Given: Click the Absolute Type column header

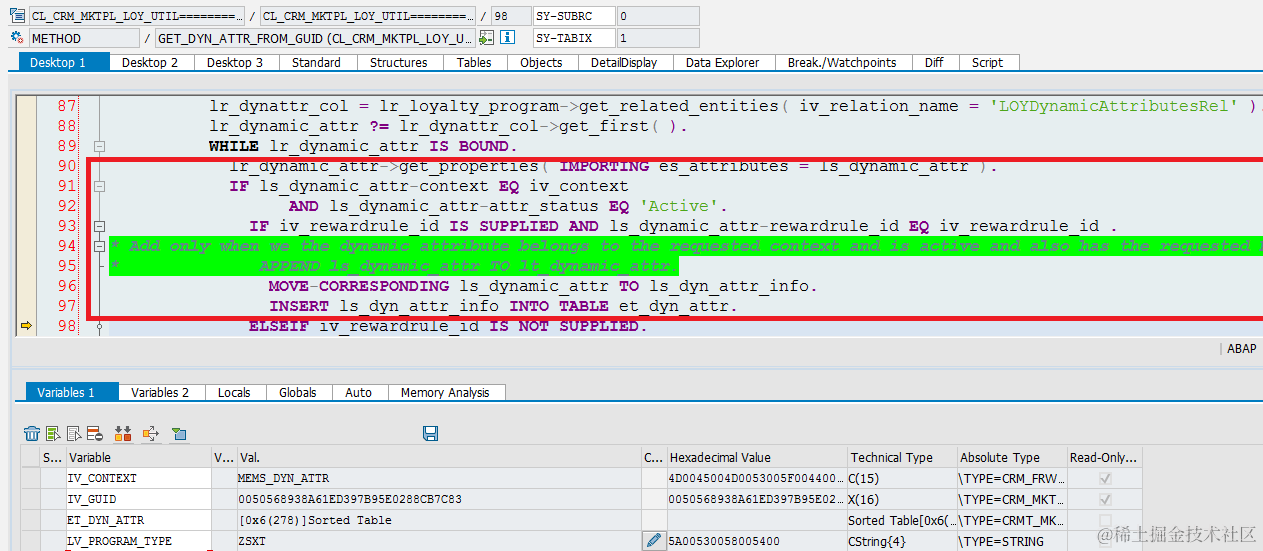Looking at the screenshot, I should tap(1012, 457).
